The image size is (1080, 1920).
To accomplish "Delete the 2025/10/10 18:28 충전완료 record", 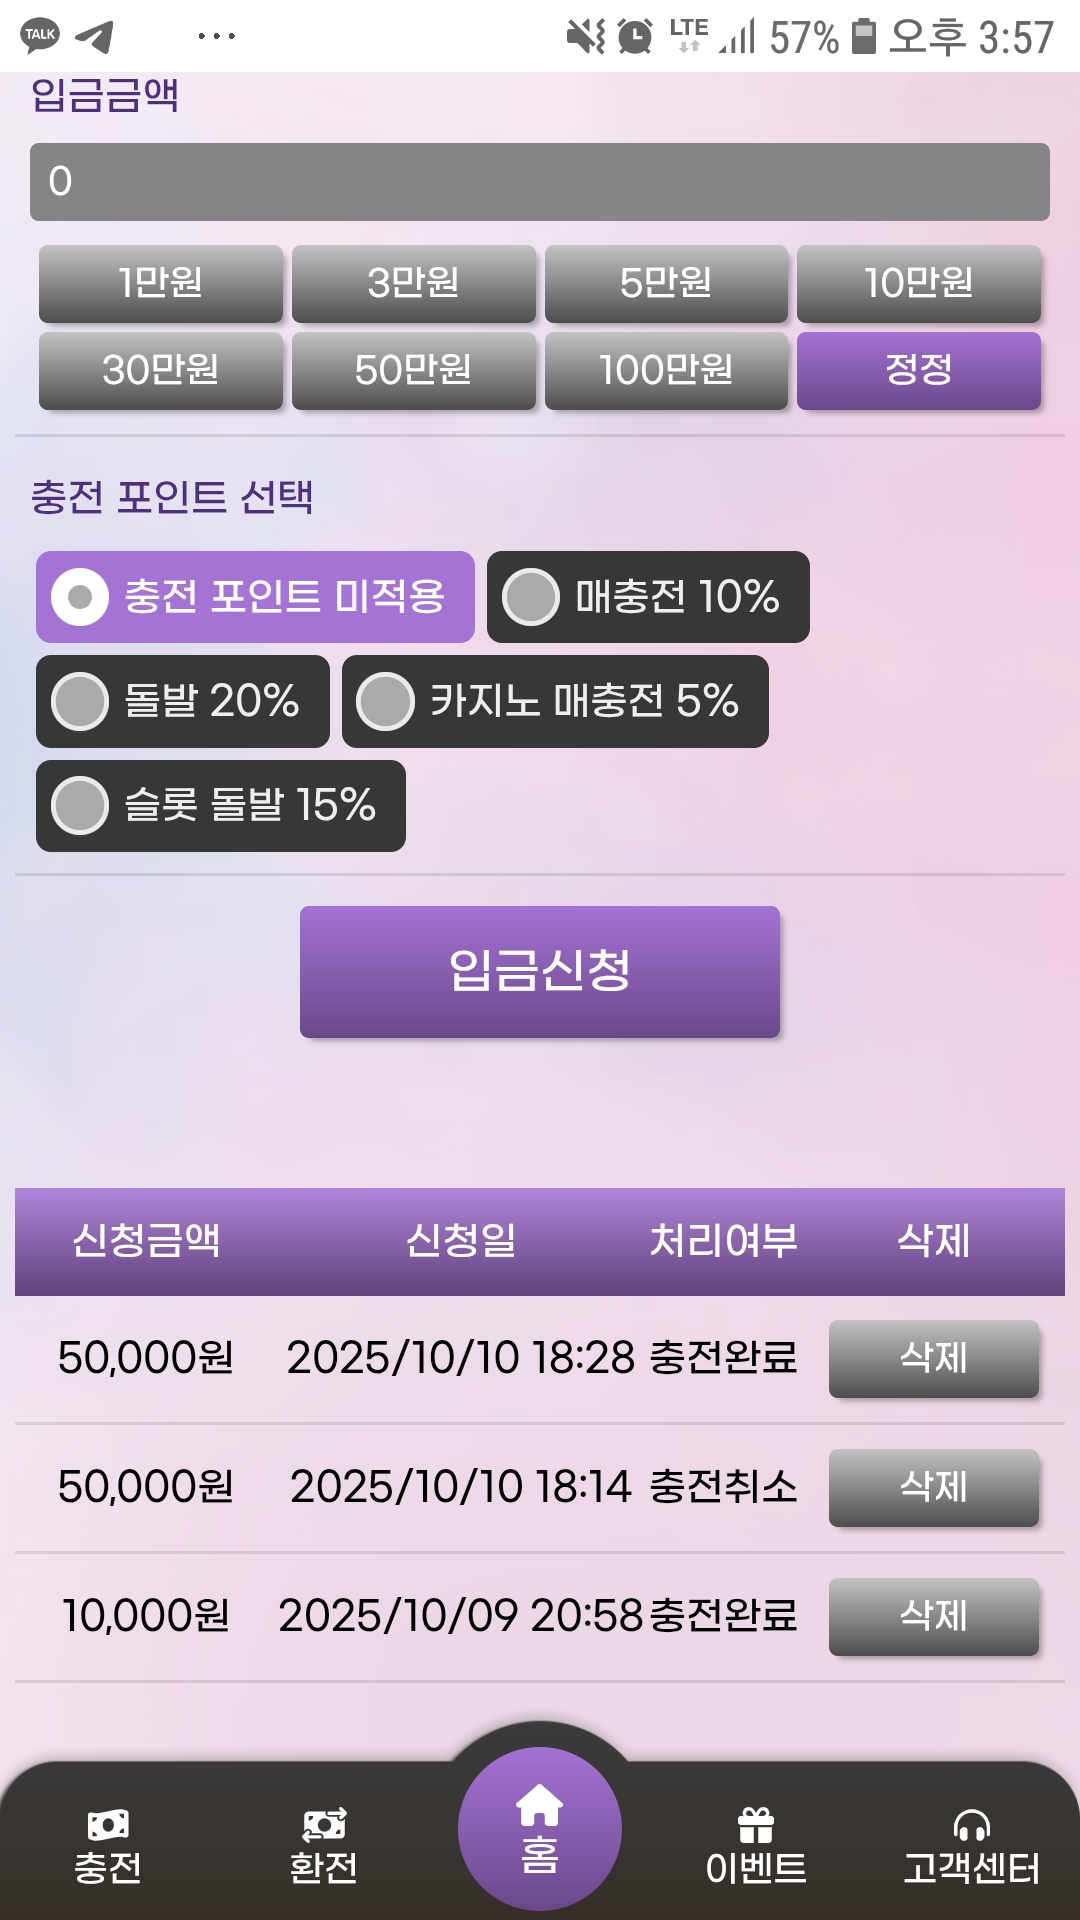I will [x=933, y=1358].
